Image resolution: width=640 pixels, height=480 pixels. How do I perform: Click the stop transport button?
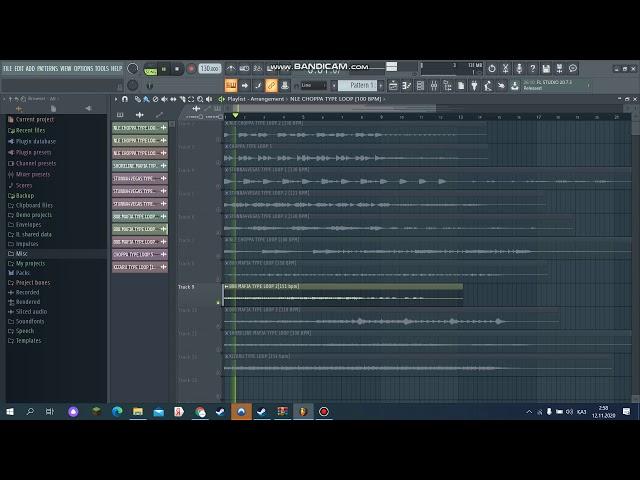177,69
